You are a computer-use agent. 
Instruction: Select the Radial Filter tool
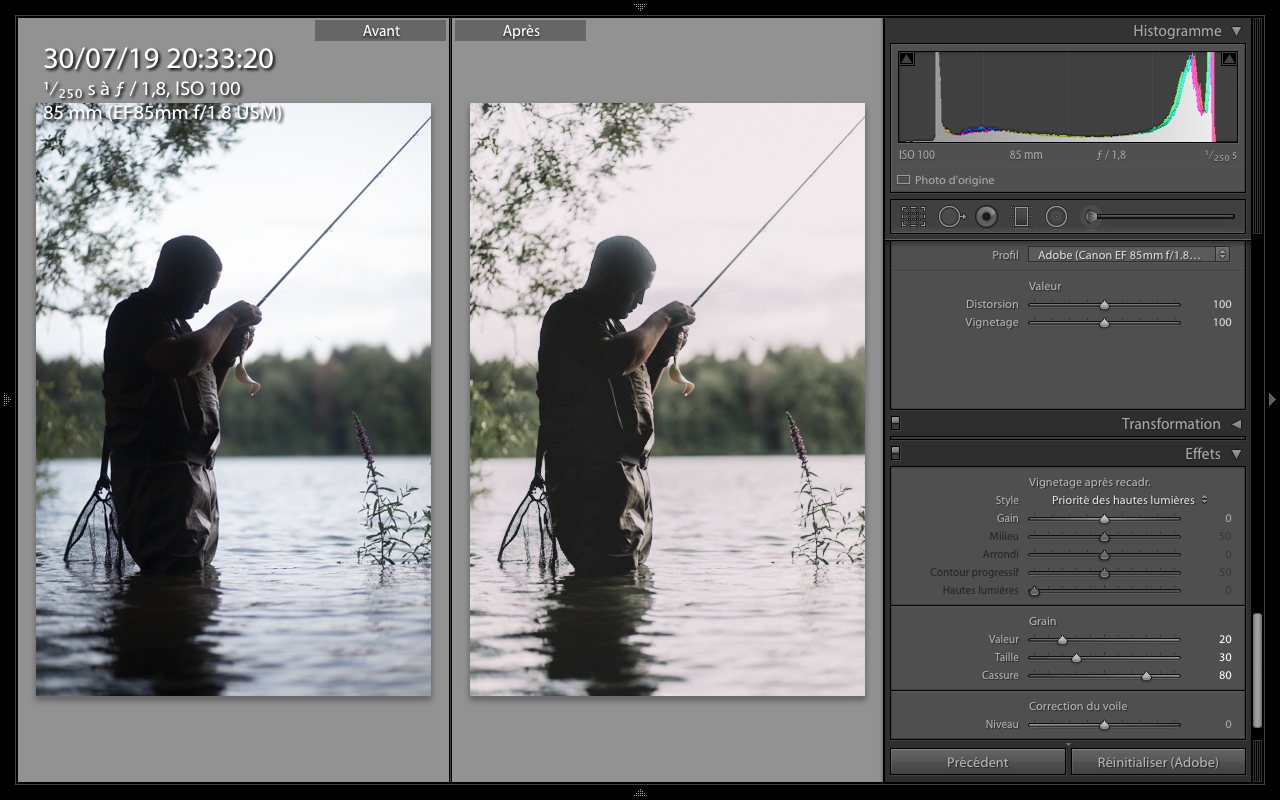coord(1056,216)
